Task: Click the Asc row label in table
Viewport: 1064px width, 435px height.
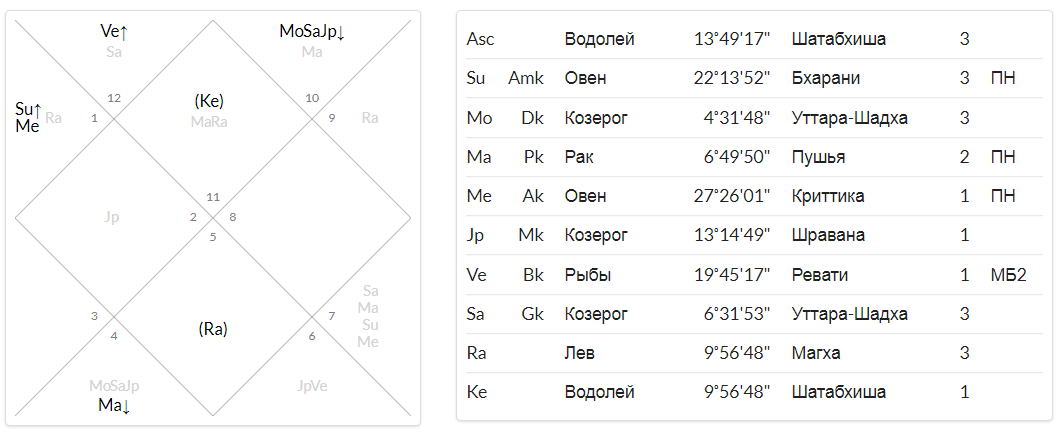Action: (x=480, y=39)
